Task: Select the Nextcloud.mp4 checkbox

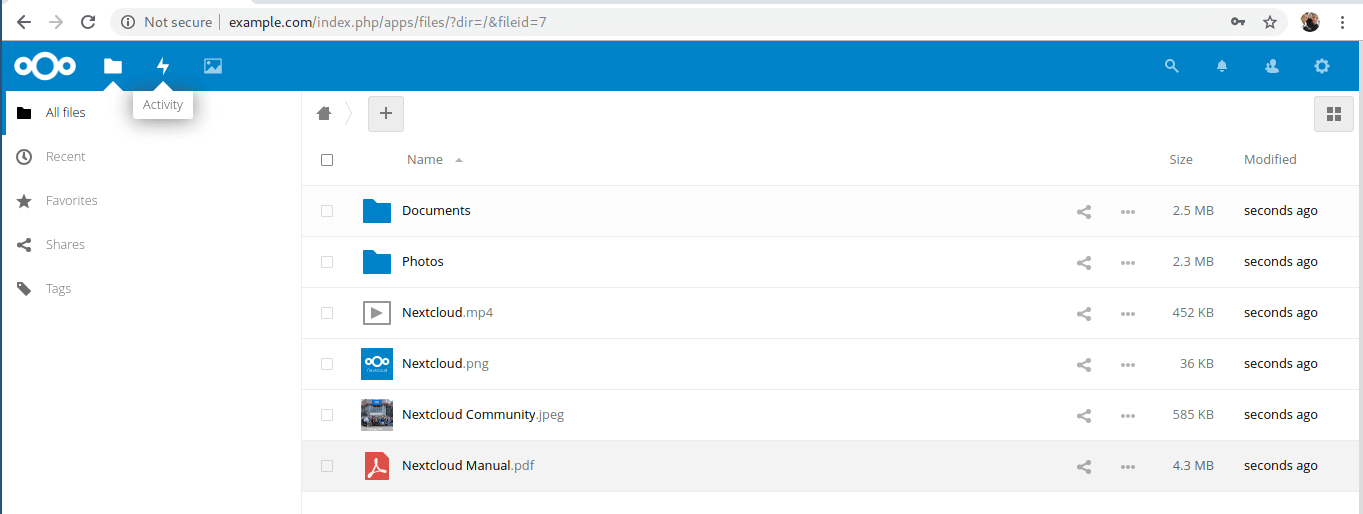Action: (327, 313)
